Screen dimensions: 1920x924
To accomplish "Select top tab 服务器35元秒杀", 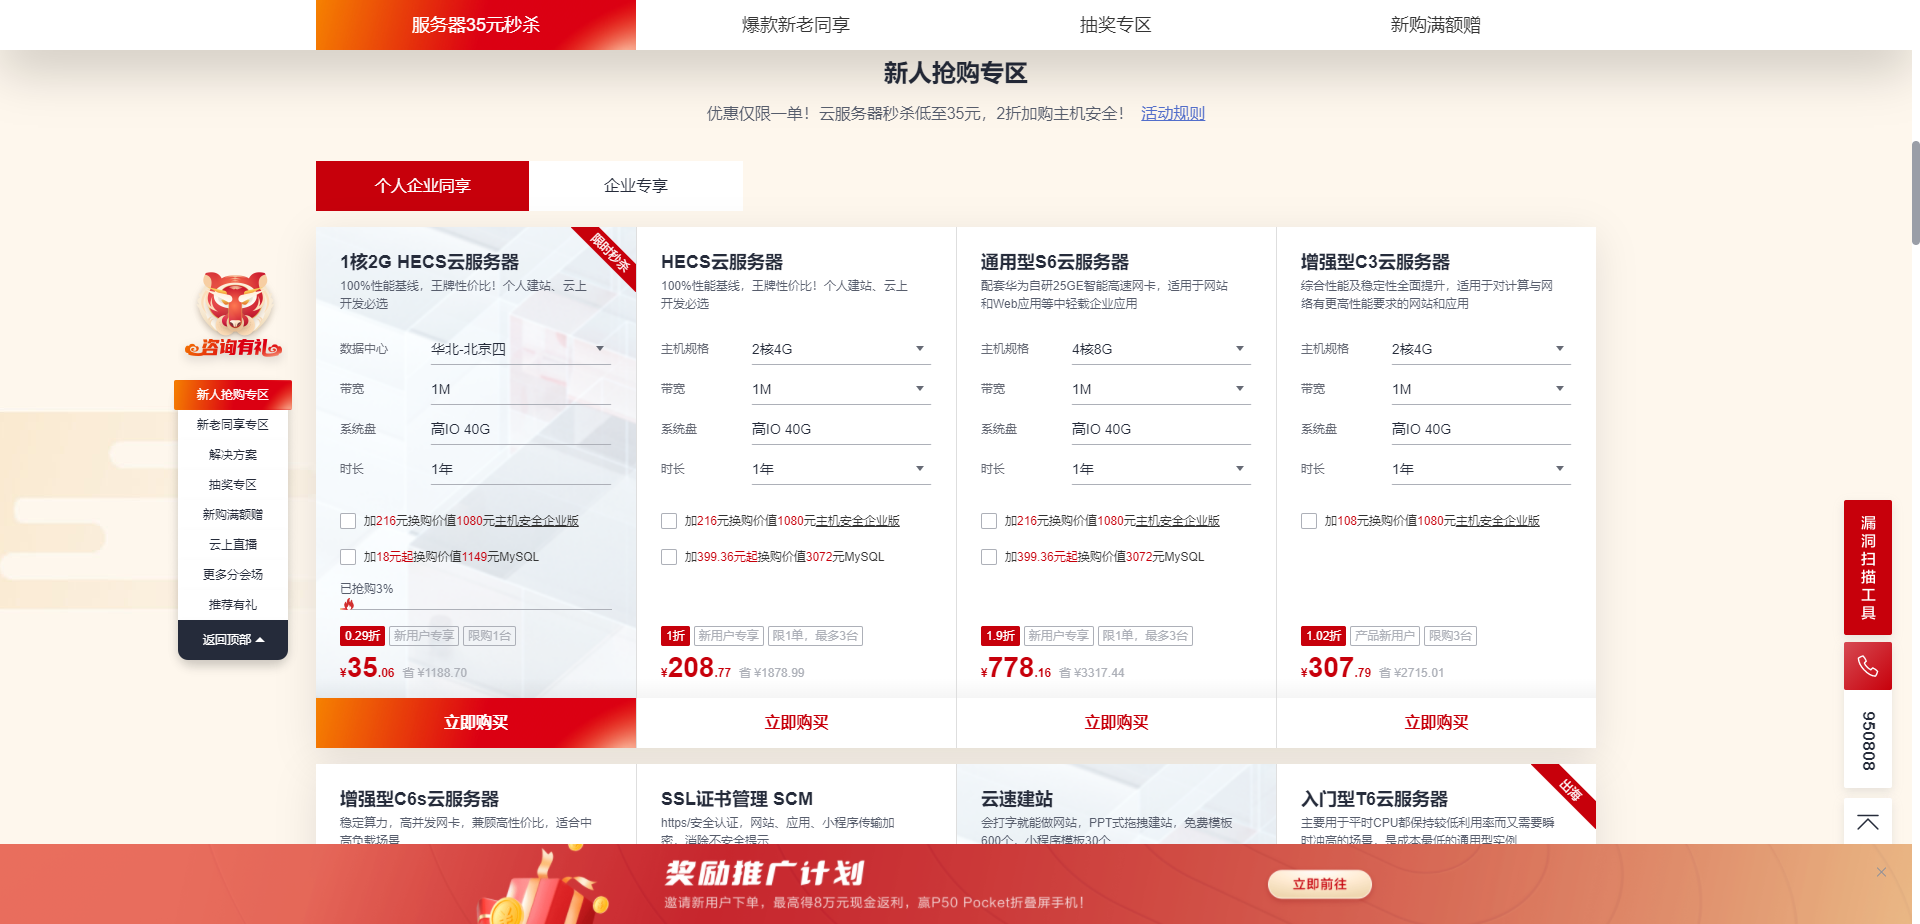I will tap(476, 25).
